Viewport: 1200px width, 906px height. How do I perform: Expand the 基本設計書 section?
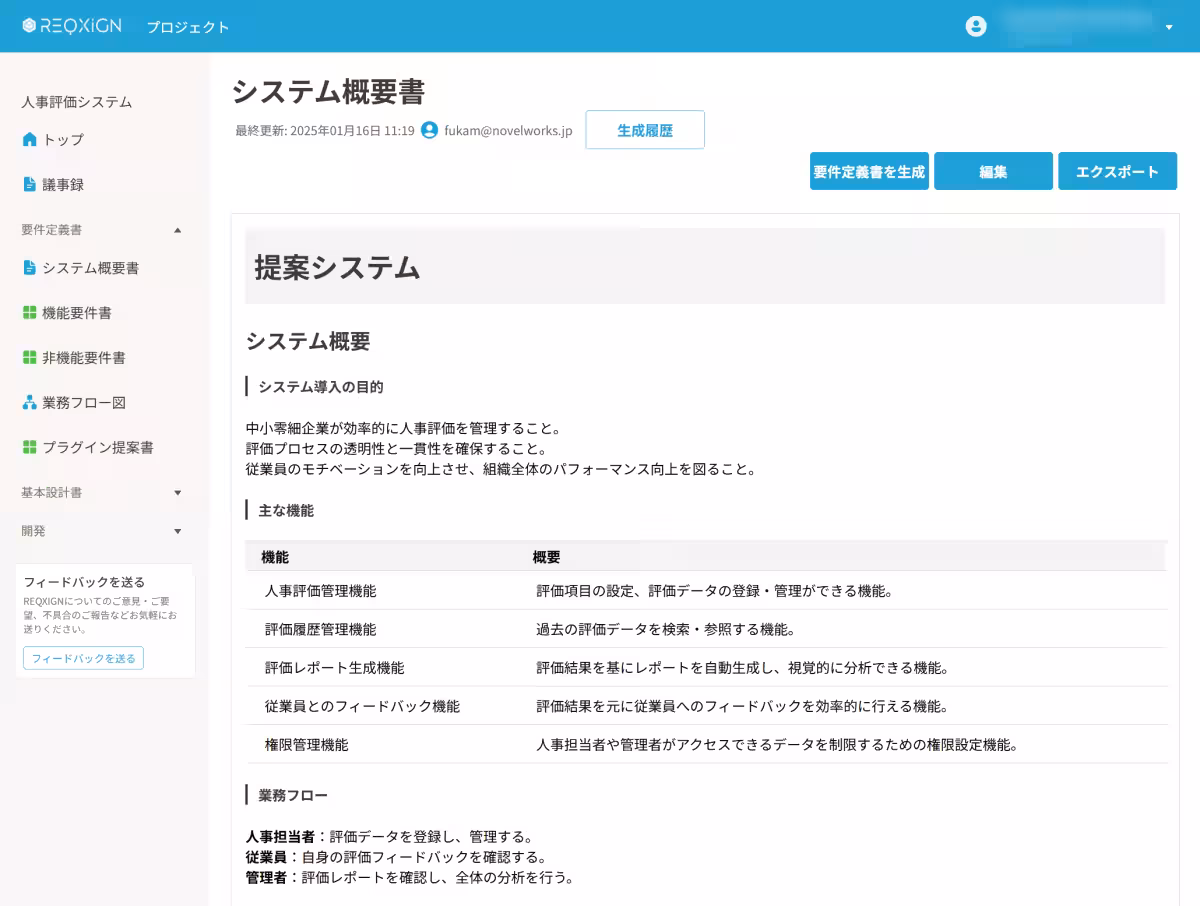point(178,492)
